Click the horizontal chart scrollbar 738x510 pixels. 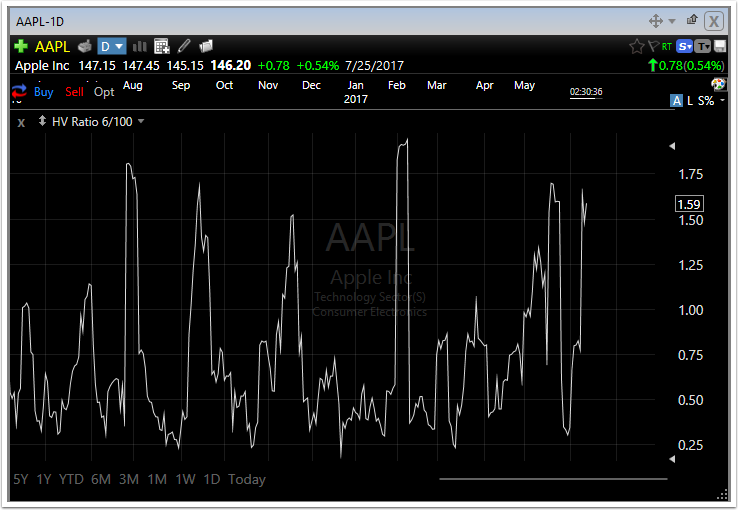coord(553,479)
